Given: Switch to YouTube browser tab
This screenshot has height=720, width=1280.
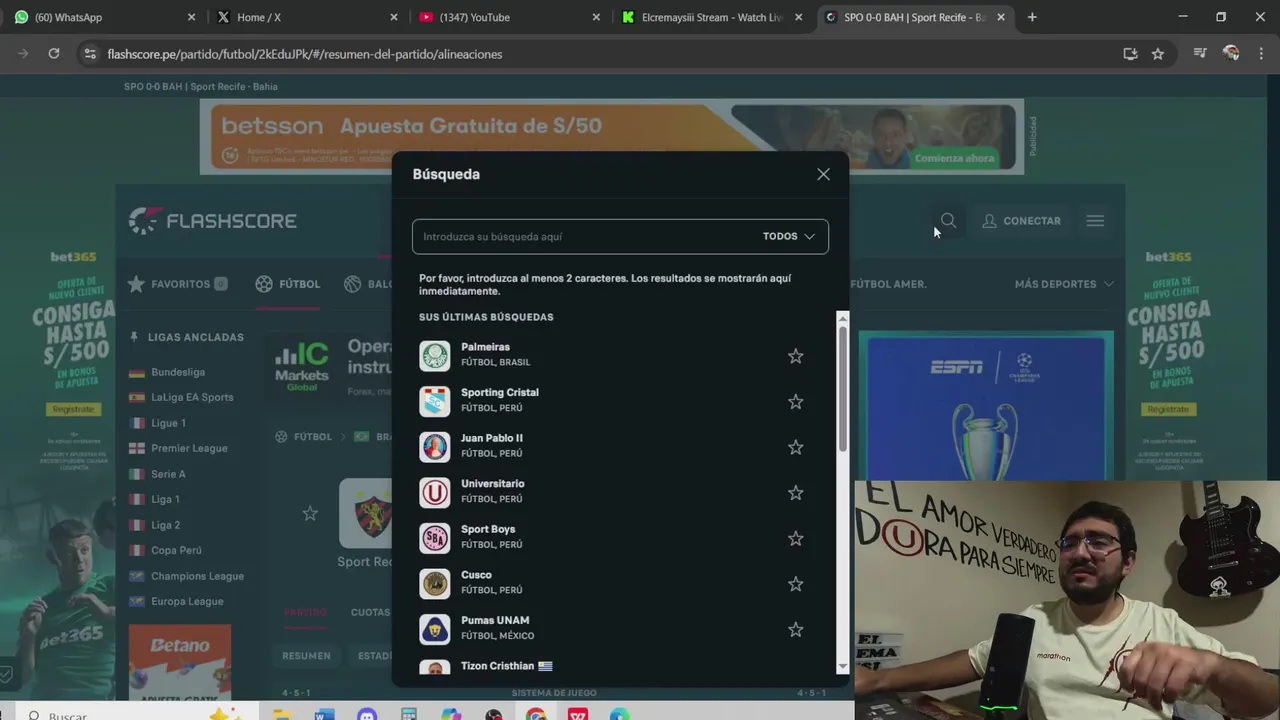Looking at the screenshot, I should [x=510, y=17].
